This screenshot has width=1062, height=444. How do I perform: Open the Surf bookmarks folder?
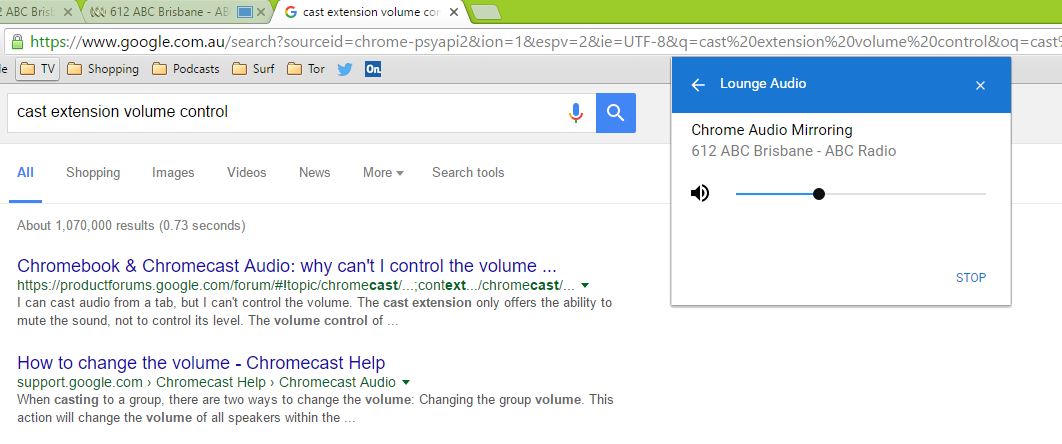pos(253,69)
